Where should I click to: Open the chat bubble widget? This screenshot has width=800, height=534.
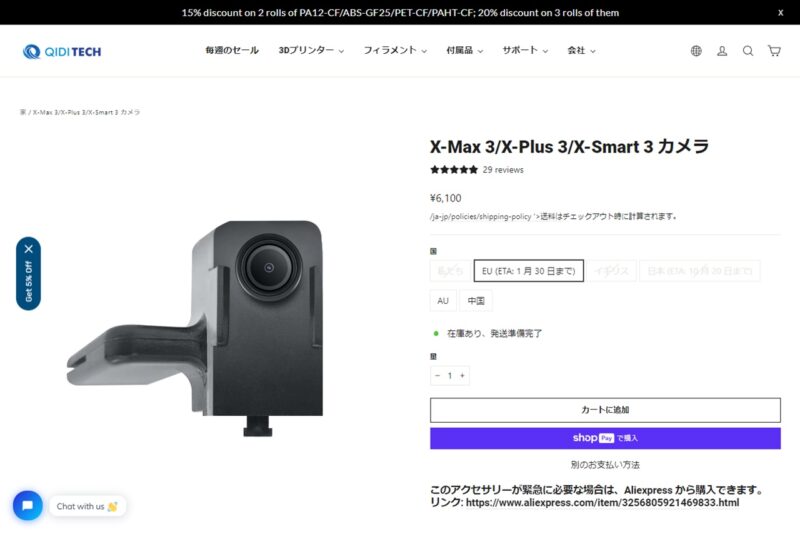pyautogui.click(x=28, y=505)
